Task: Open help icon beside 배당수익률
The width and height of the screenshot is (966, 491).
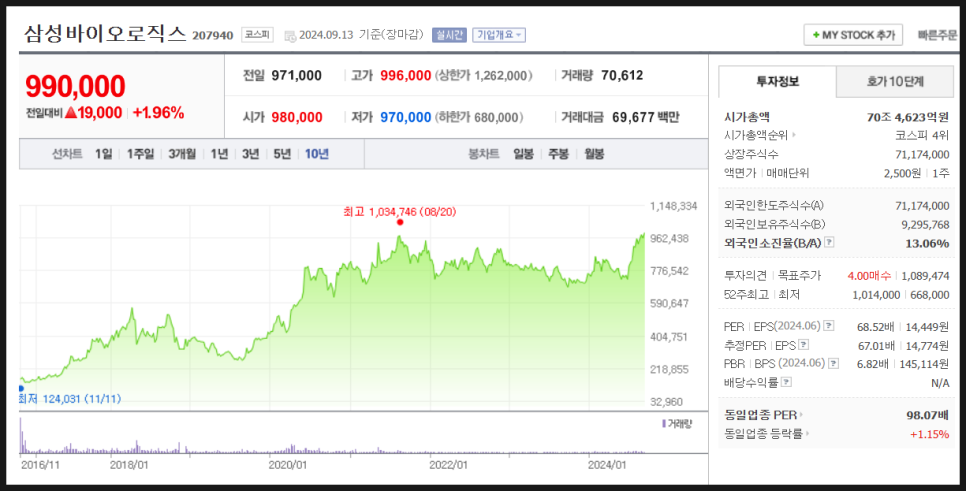Action: [786, 383]
